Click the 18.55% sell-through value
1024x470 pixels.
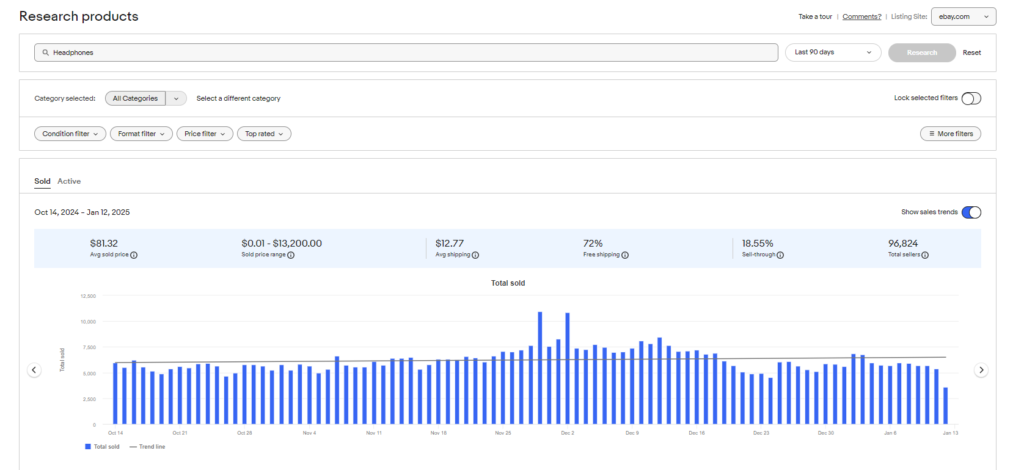(758, 243)
